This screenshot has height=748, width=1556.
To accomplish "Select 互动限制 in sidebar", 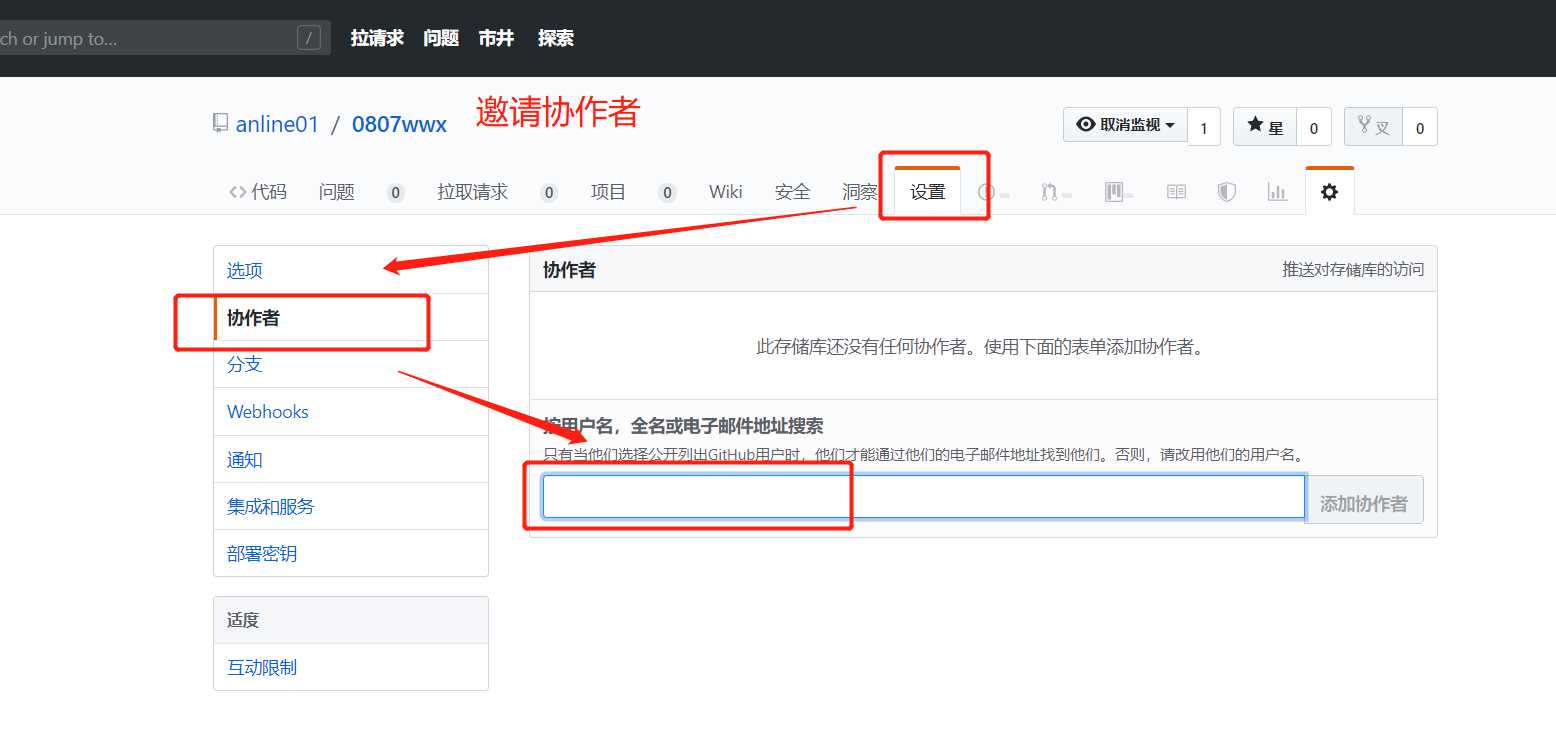I will point(351,667).
